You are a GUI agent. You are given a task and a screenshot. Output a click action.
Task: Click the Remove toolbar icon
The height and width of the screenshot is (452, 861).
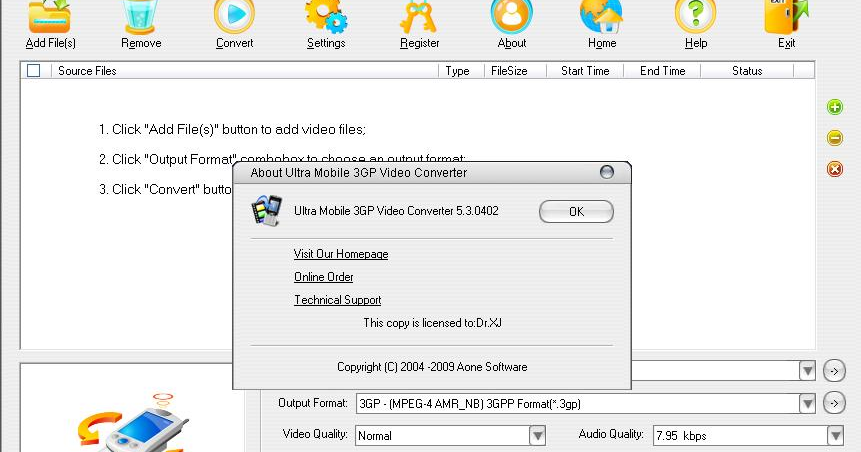(x=141, y=16)
